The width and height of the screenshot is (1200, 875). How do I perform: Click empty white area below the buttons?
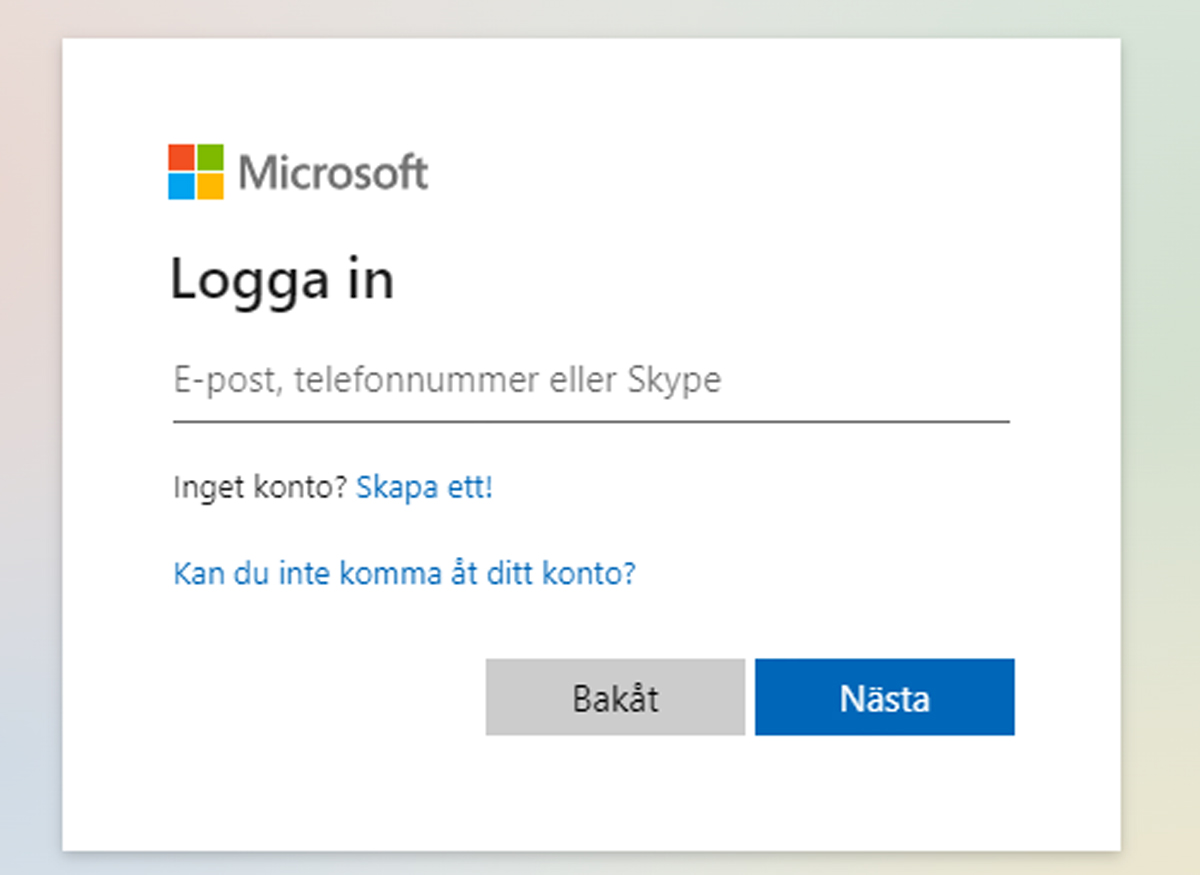[x=590, y=795]
